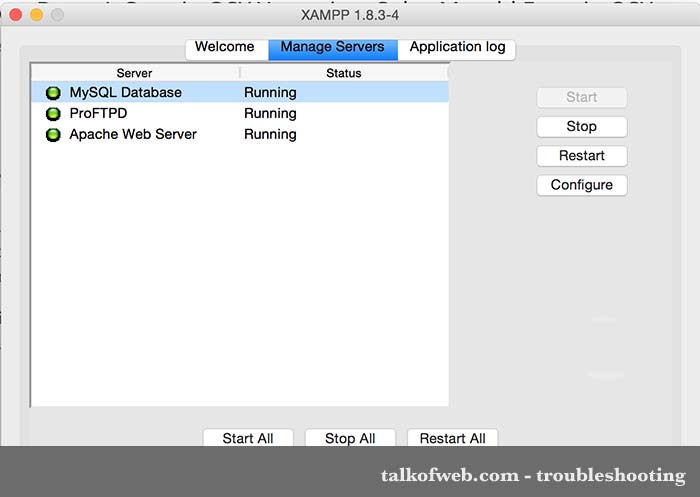Click the green status icon for MySQL Database
Screen dimensions: 700x497
click(53, 93)
